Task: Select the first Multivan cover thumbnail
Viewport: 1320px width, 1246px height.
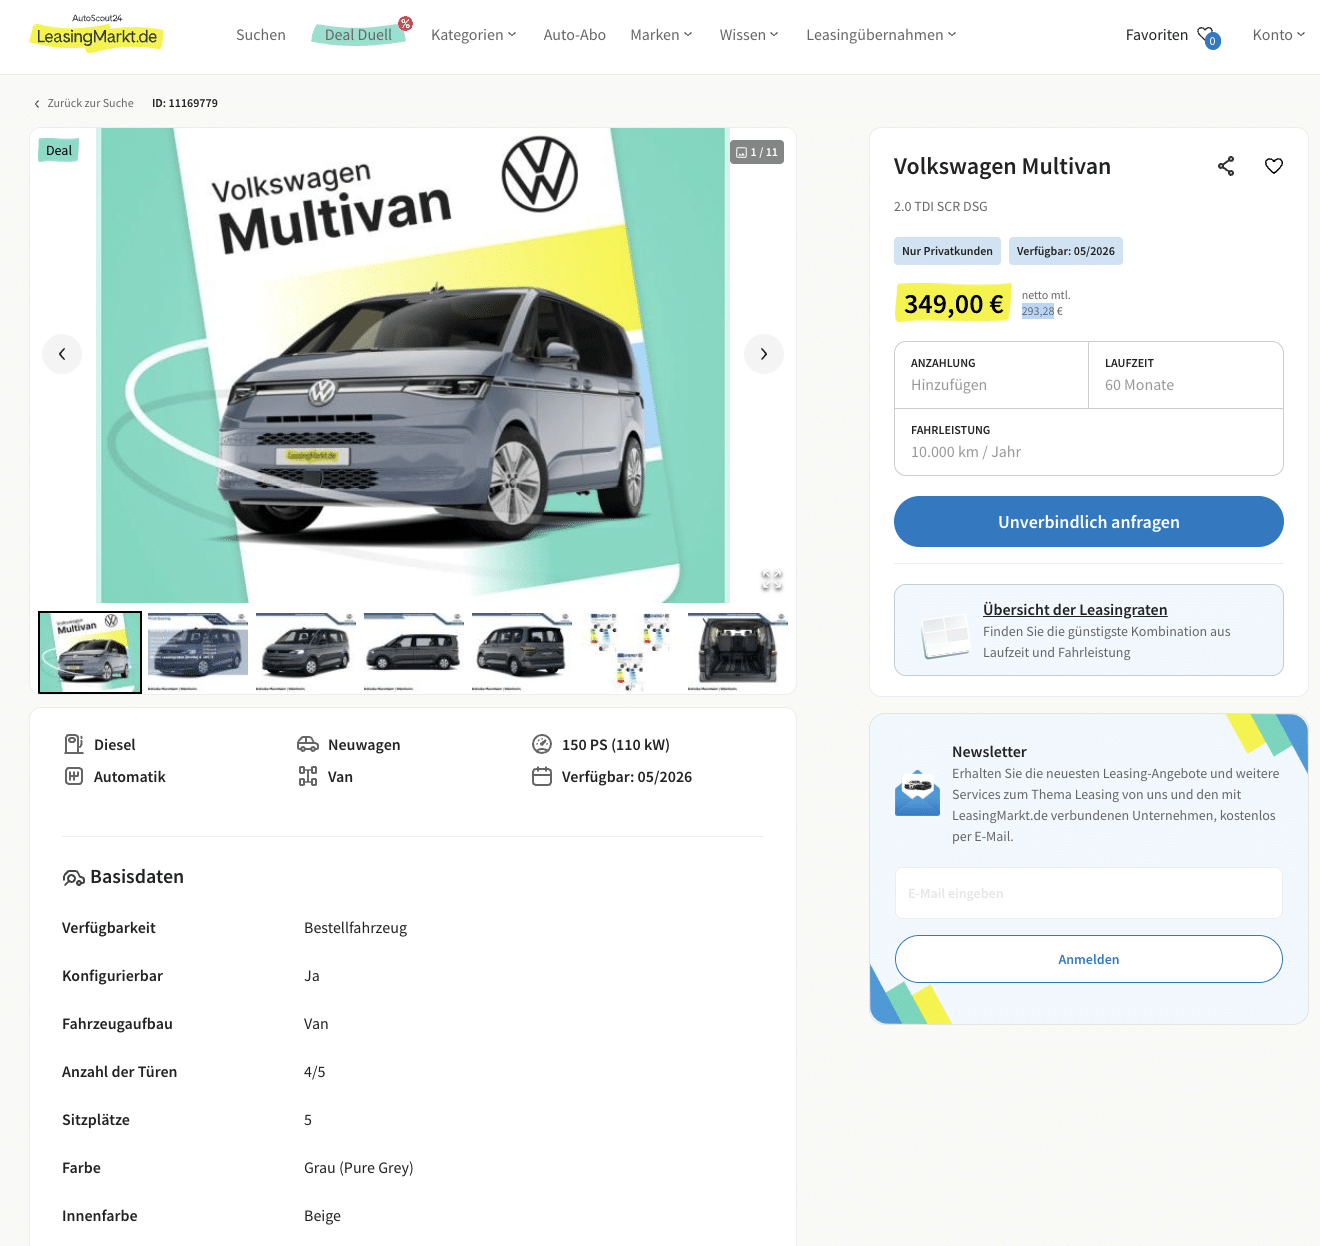Action: pyautogui.click(x=90, y=652)
